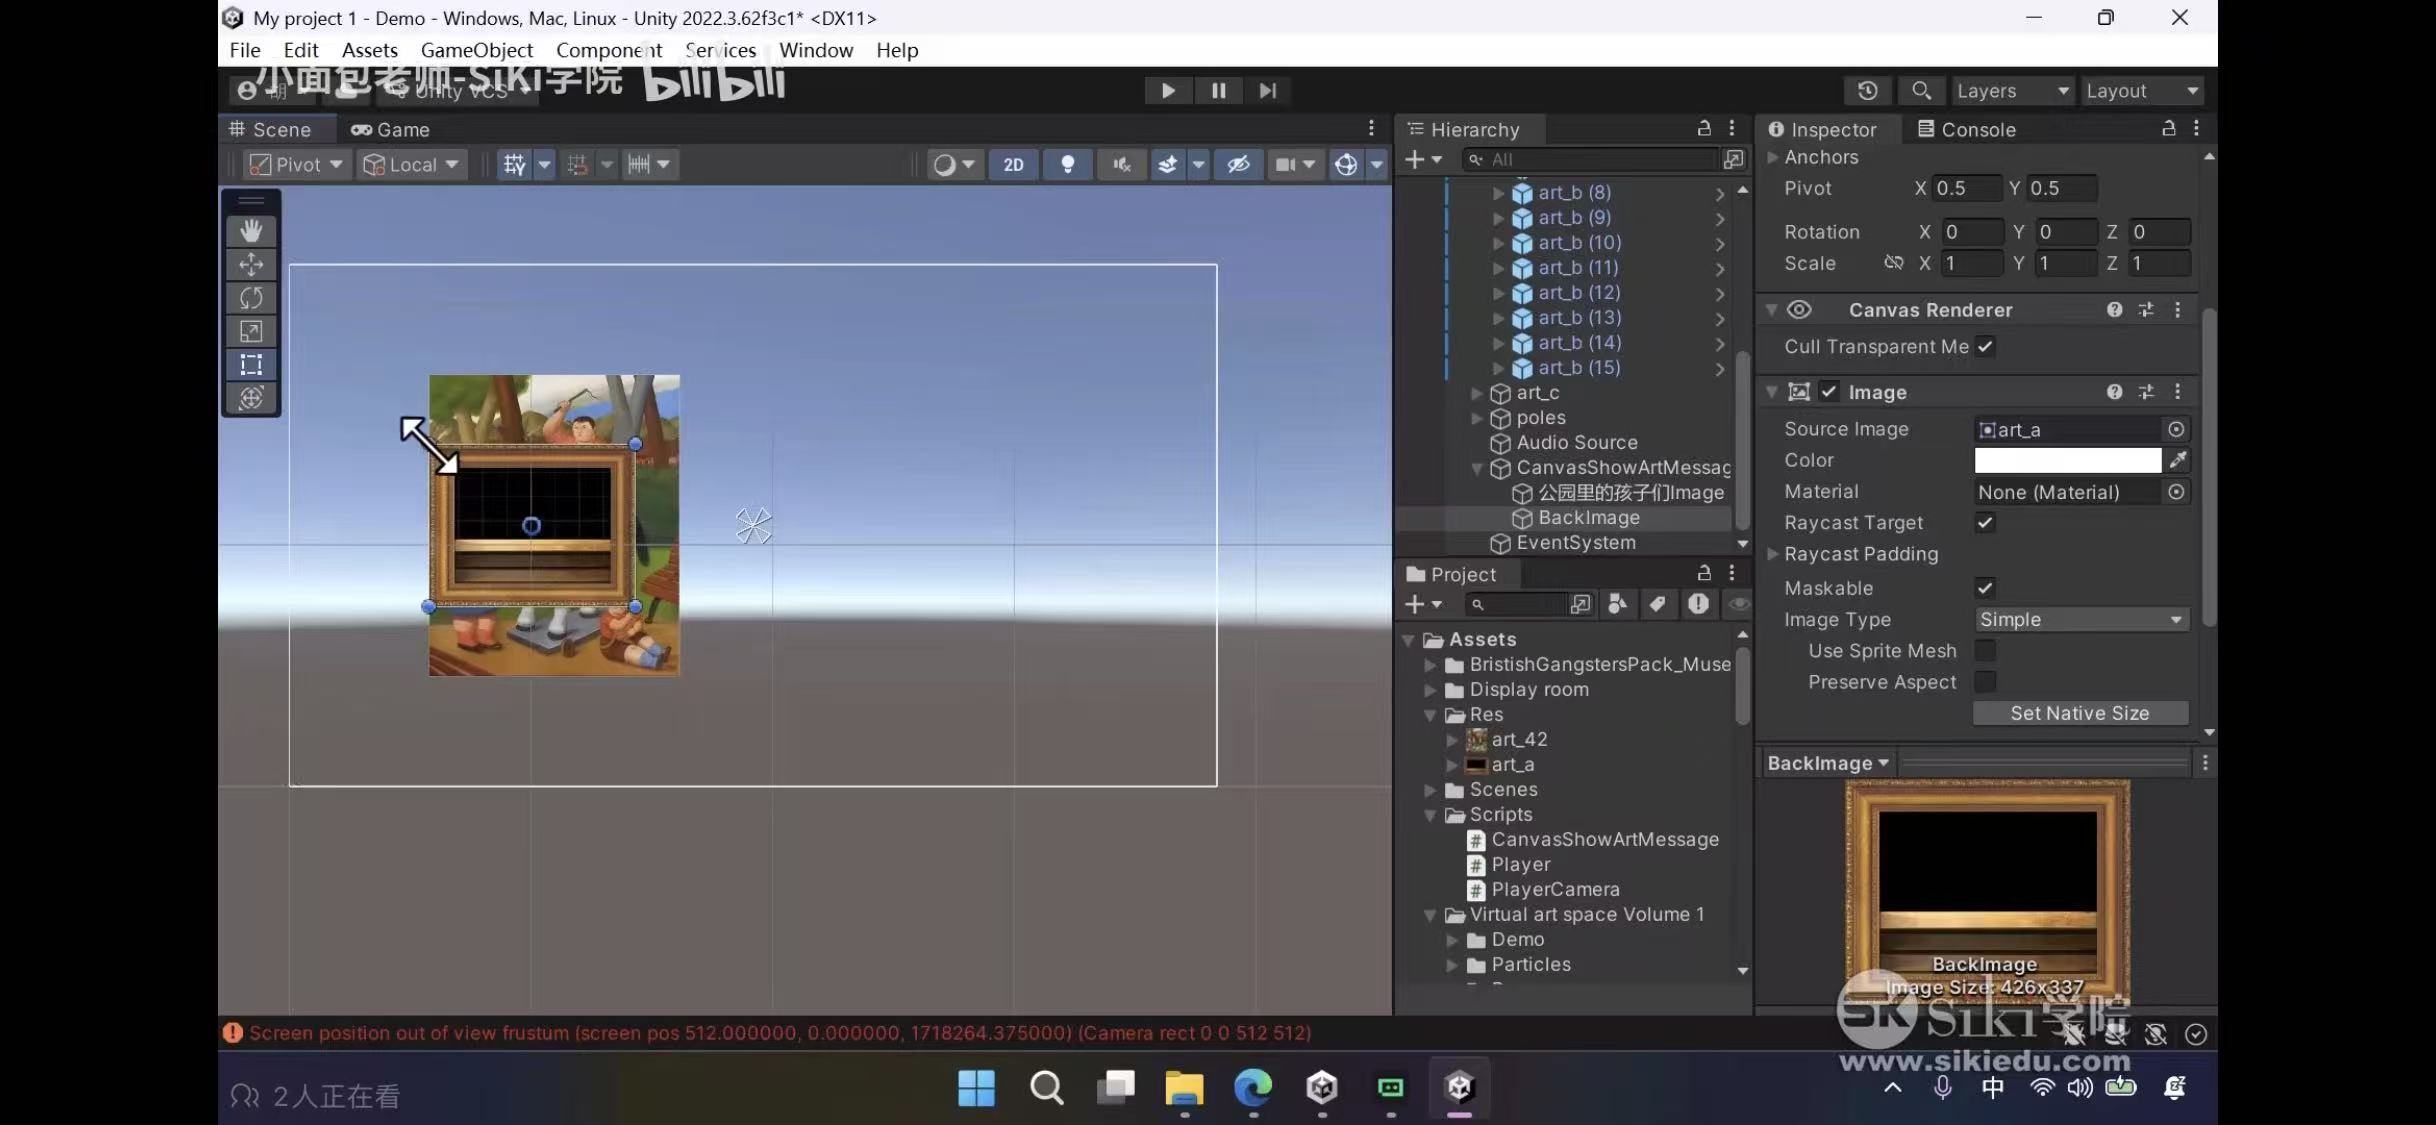This screenshot has width=2436, height=1125.
Task: Click the Play button
Action: 1168,91
